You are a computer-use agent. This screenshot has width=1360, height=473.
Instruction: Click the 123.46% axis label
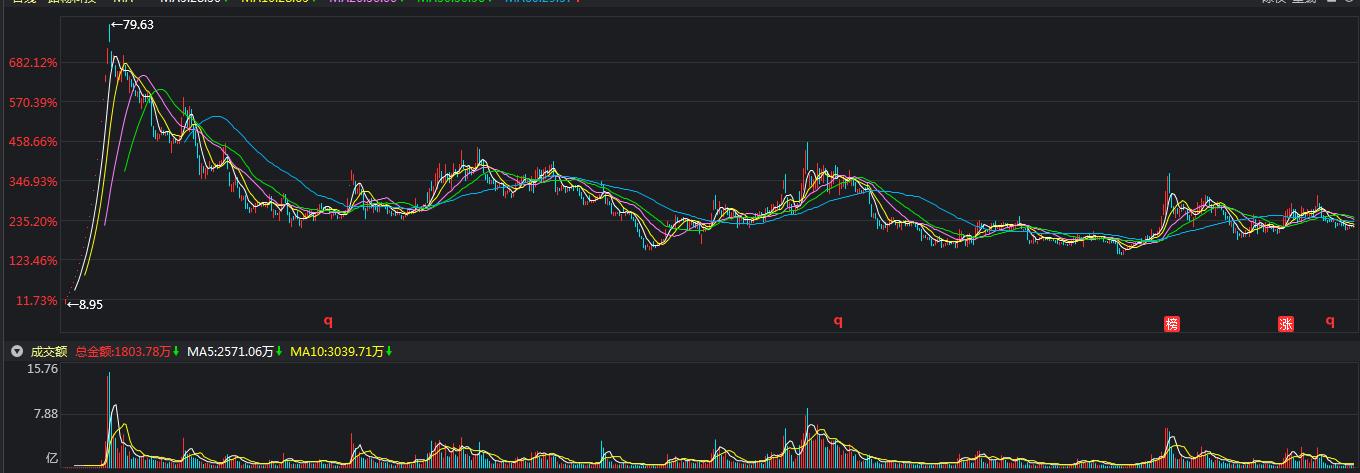[x=32, y=261]
